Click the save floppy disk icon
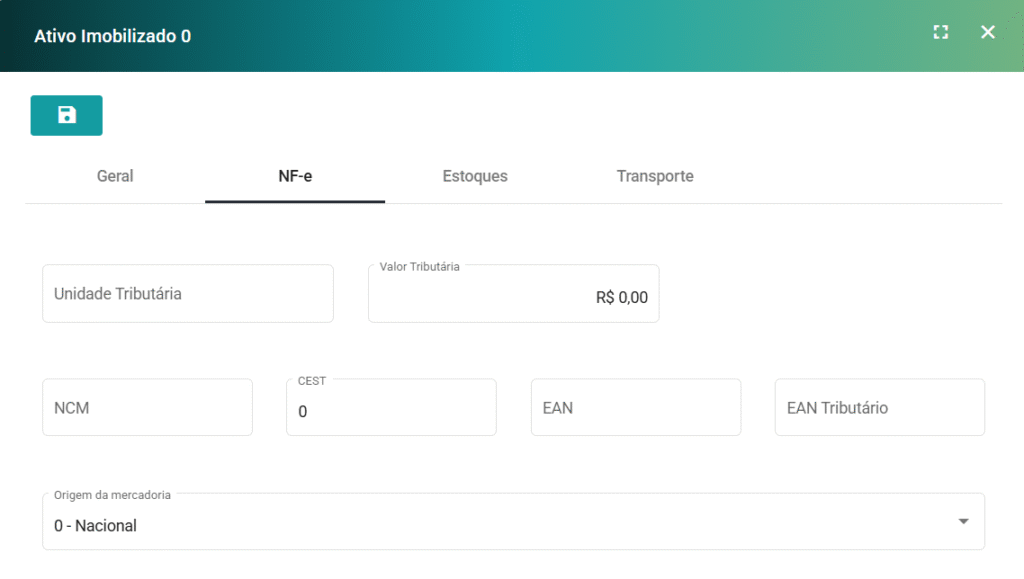Screen dimensions: 1024x579 tap(66, 115)
